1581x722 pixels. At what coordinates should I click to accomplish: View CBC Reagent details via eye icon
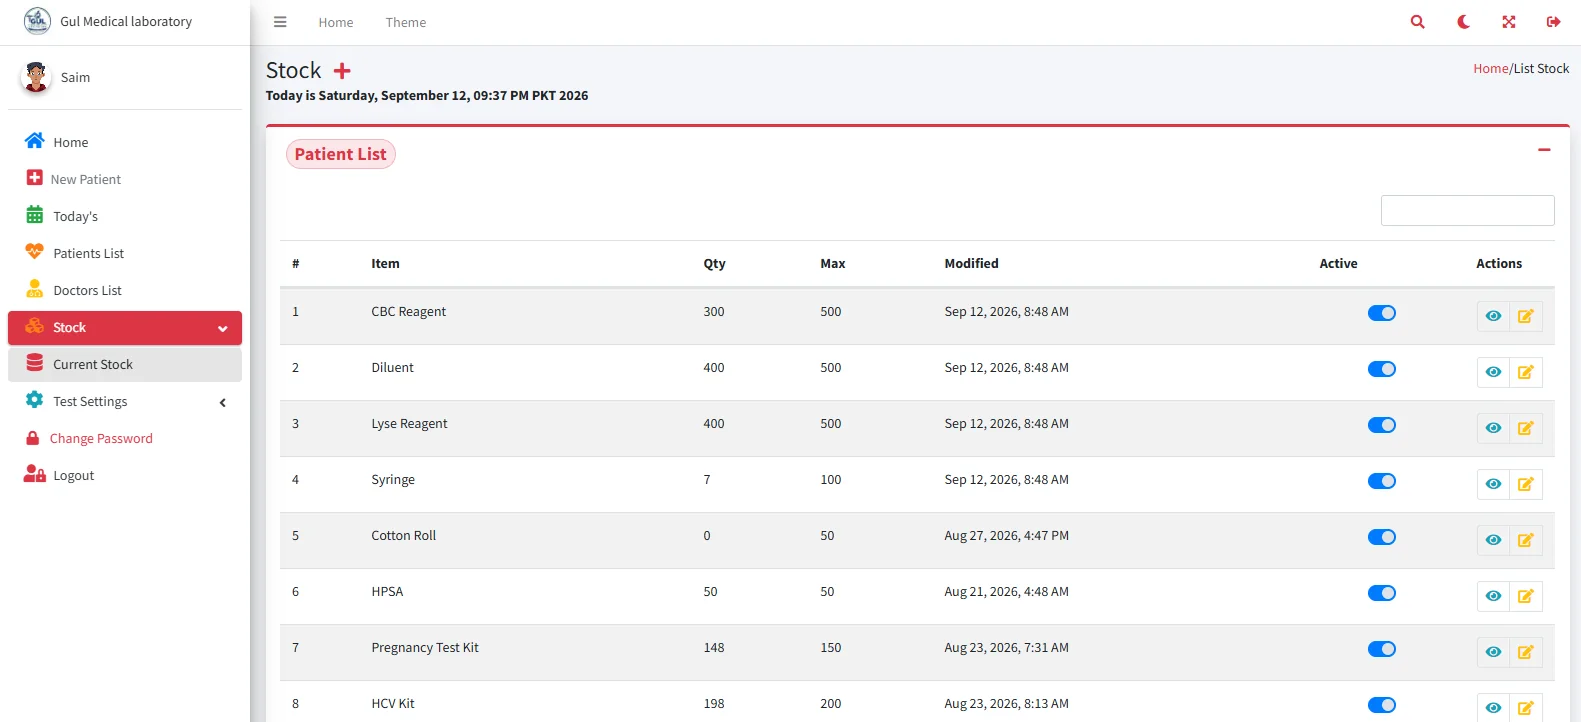1493,316
